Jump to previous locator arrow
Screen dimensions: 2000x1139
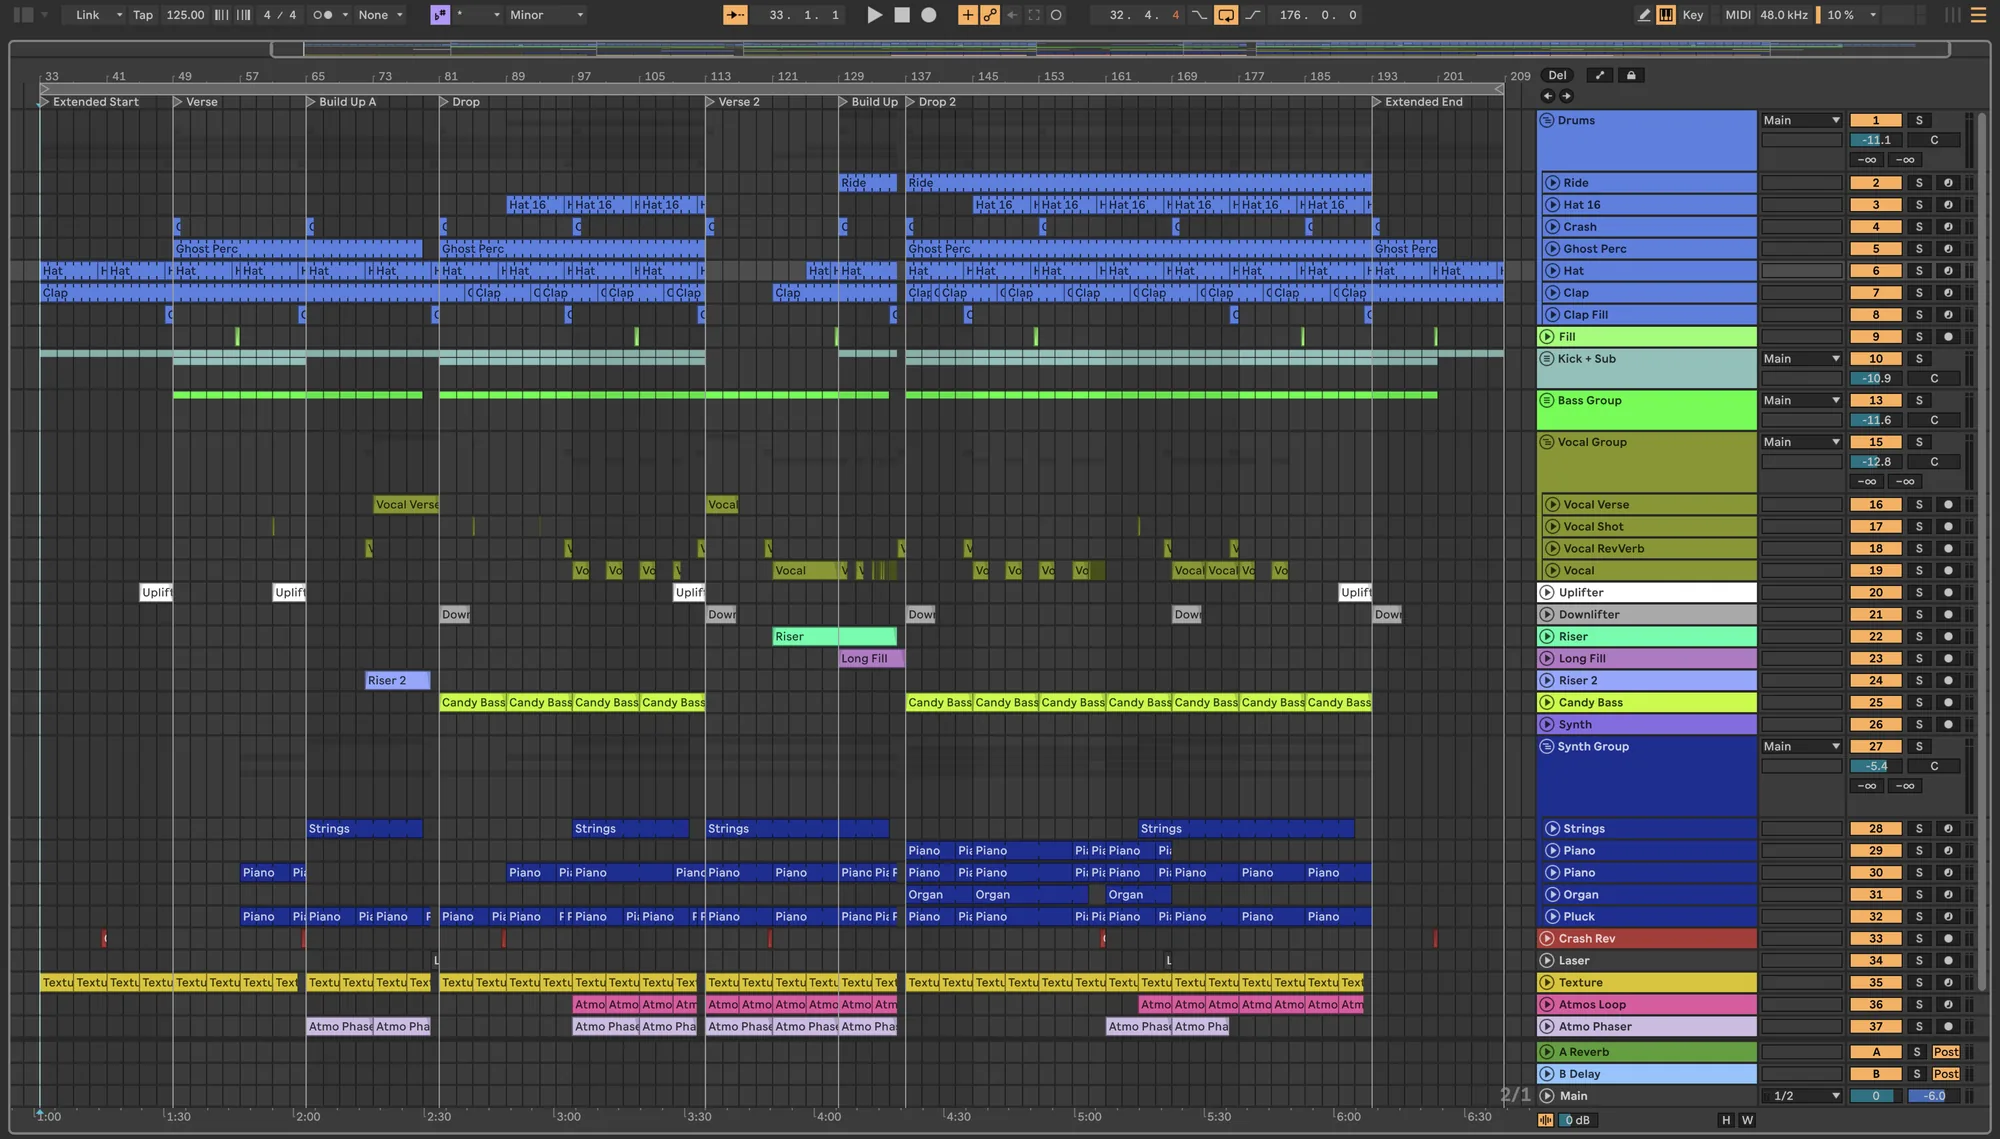1548,96
